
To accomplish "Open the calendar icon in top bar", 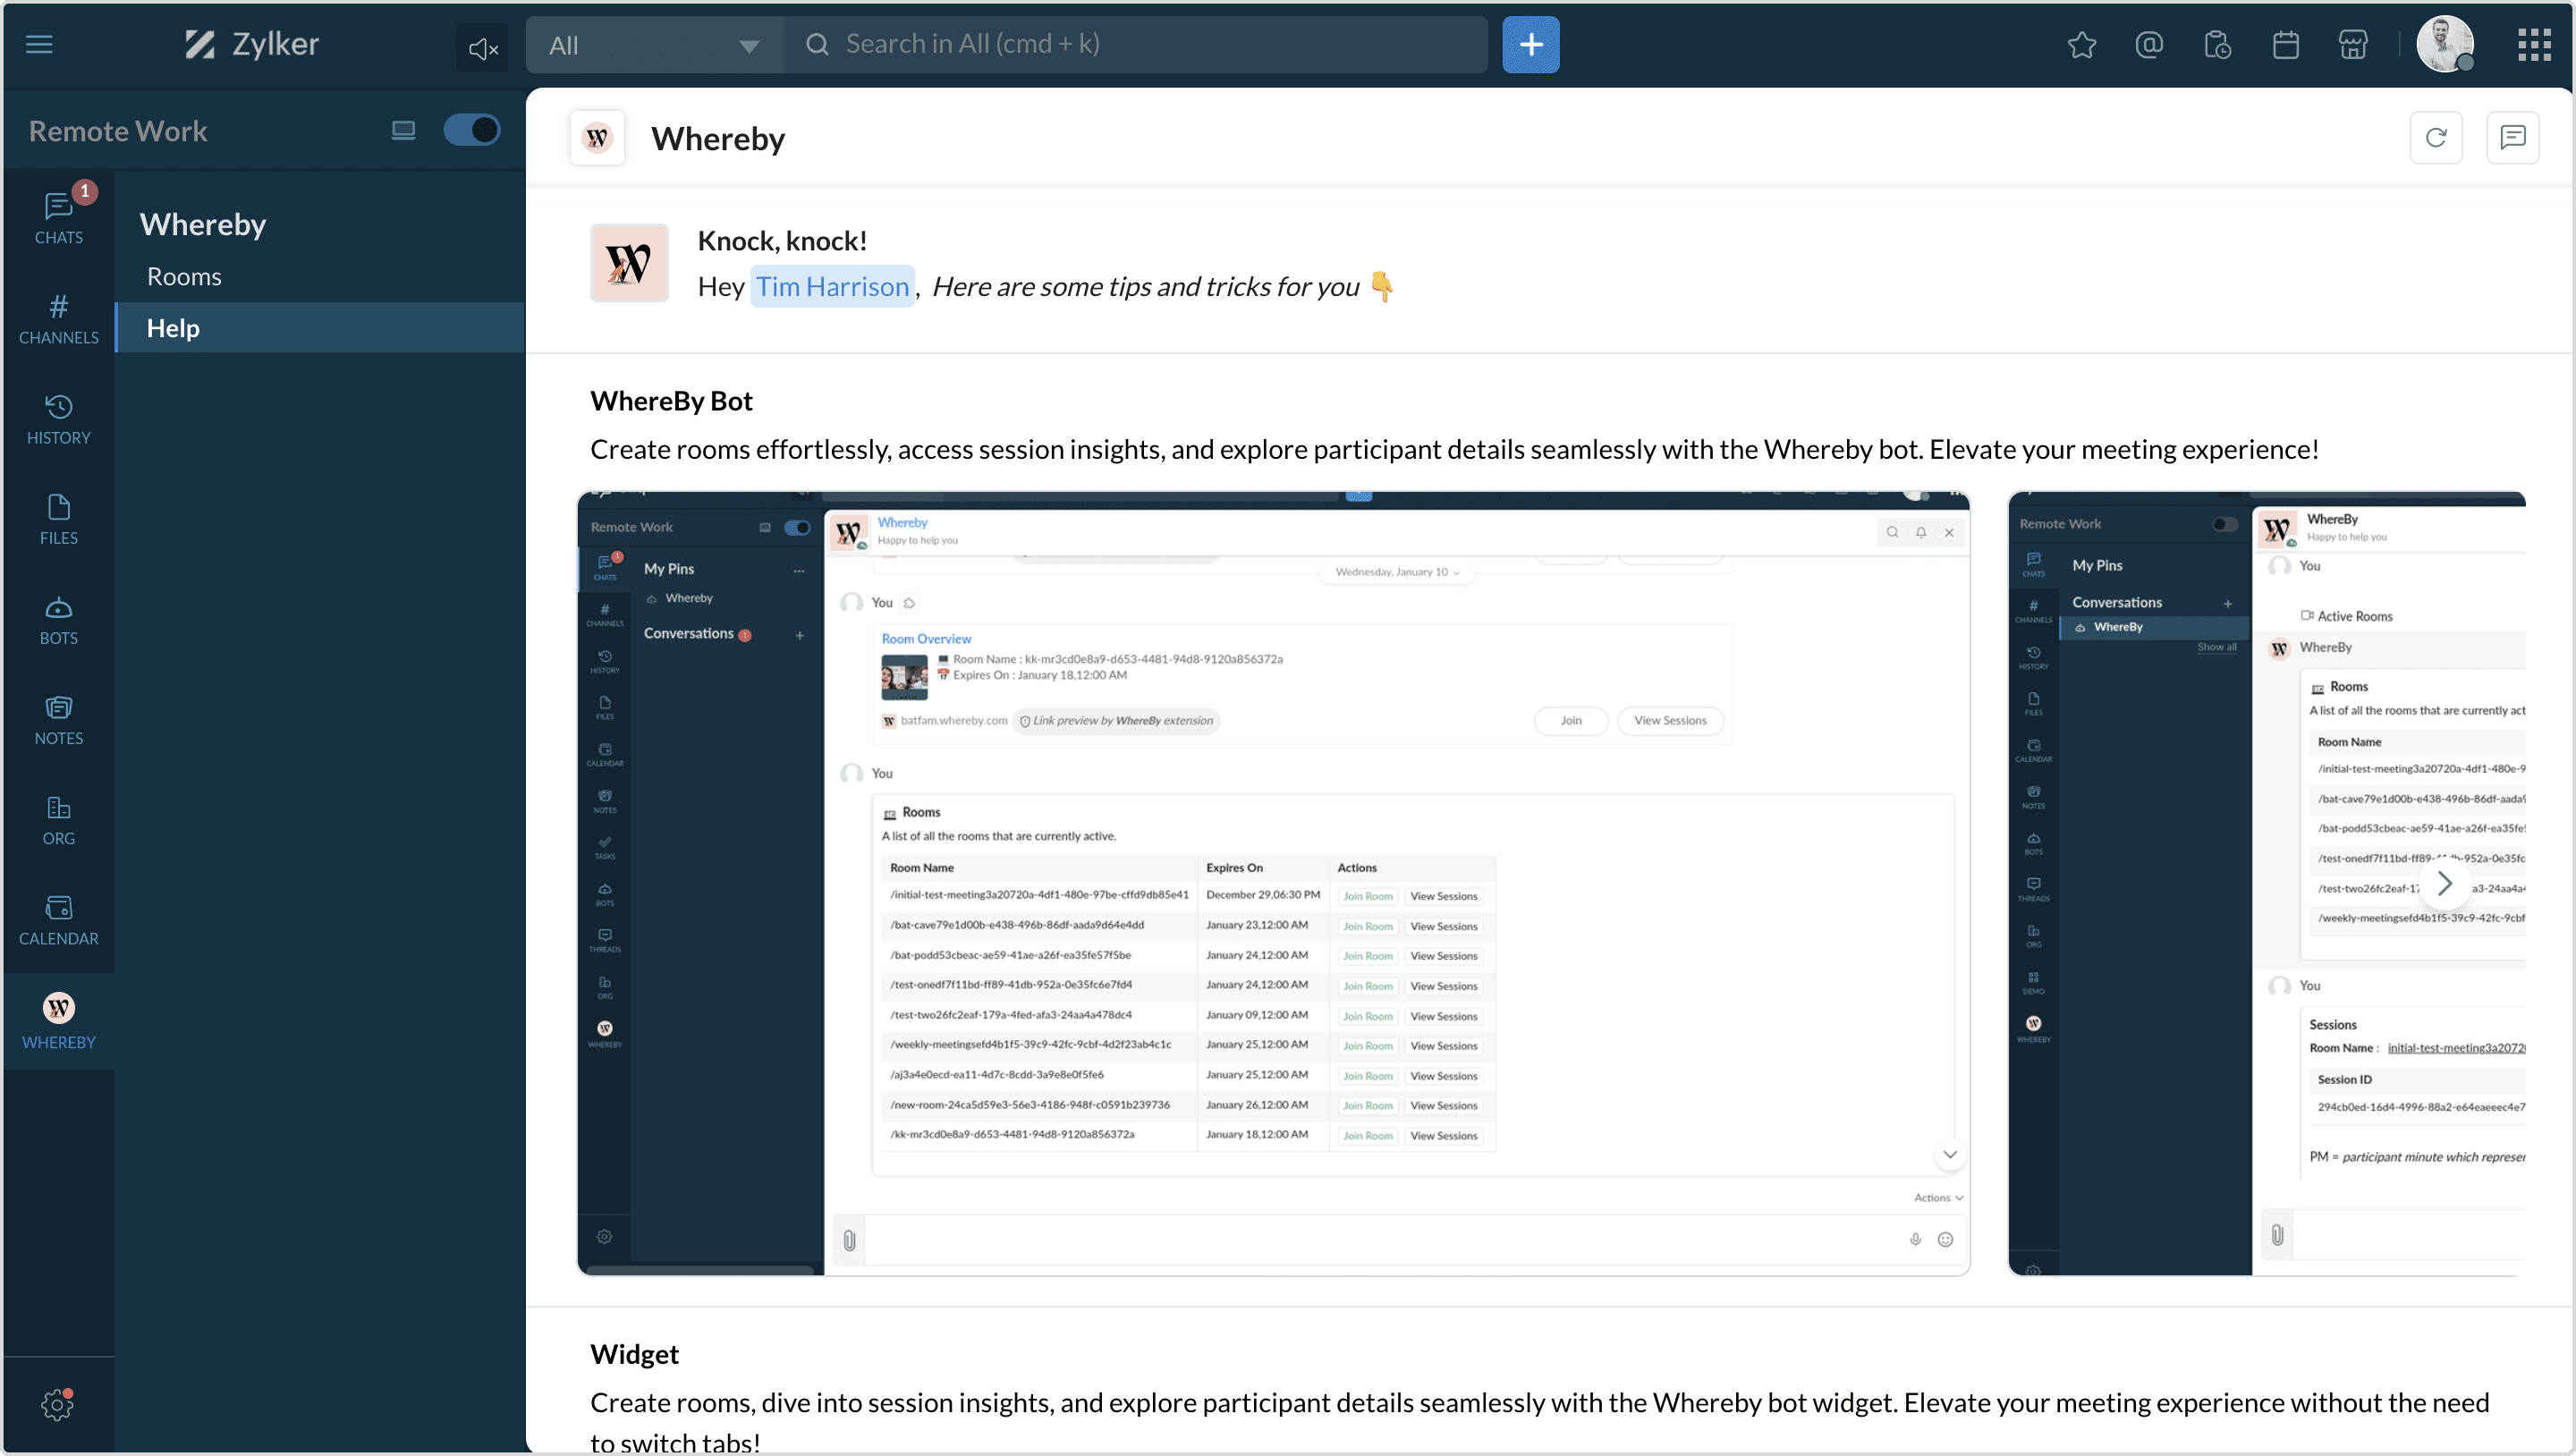I will (2286, 45).
